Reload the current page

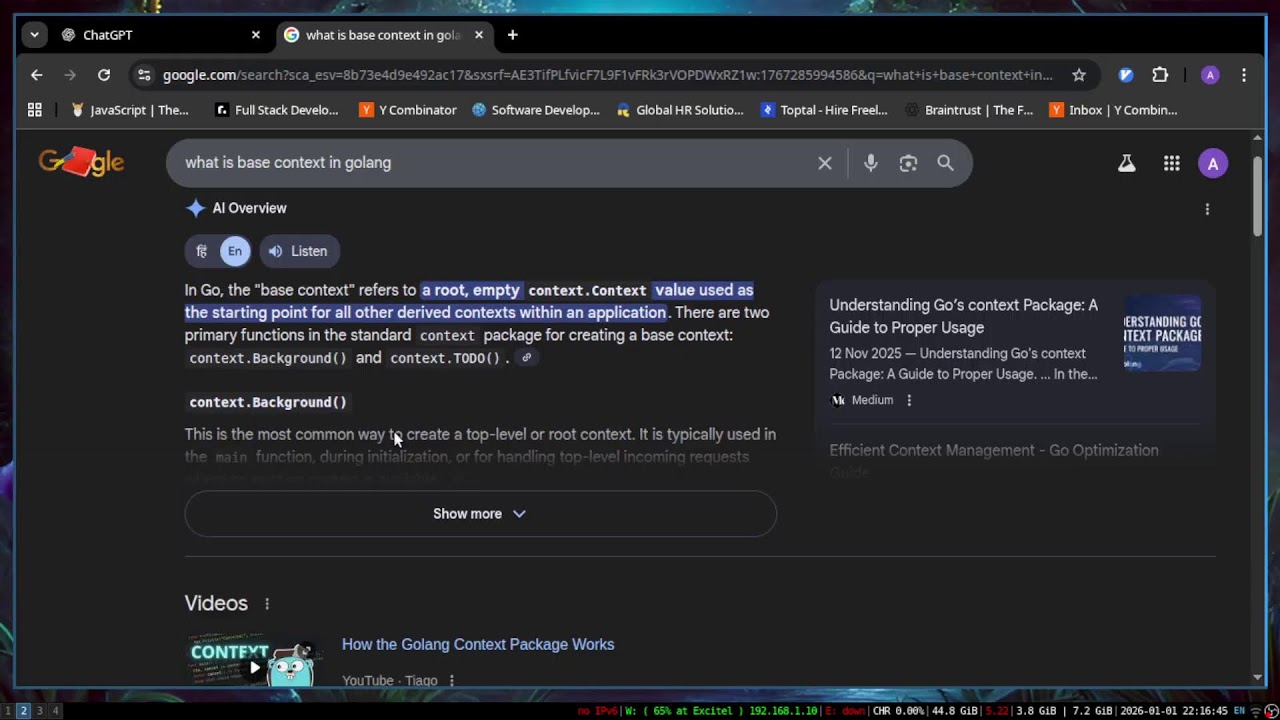pyautogui.click(x=104, y=75)
